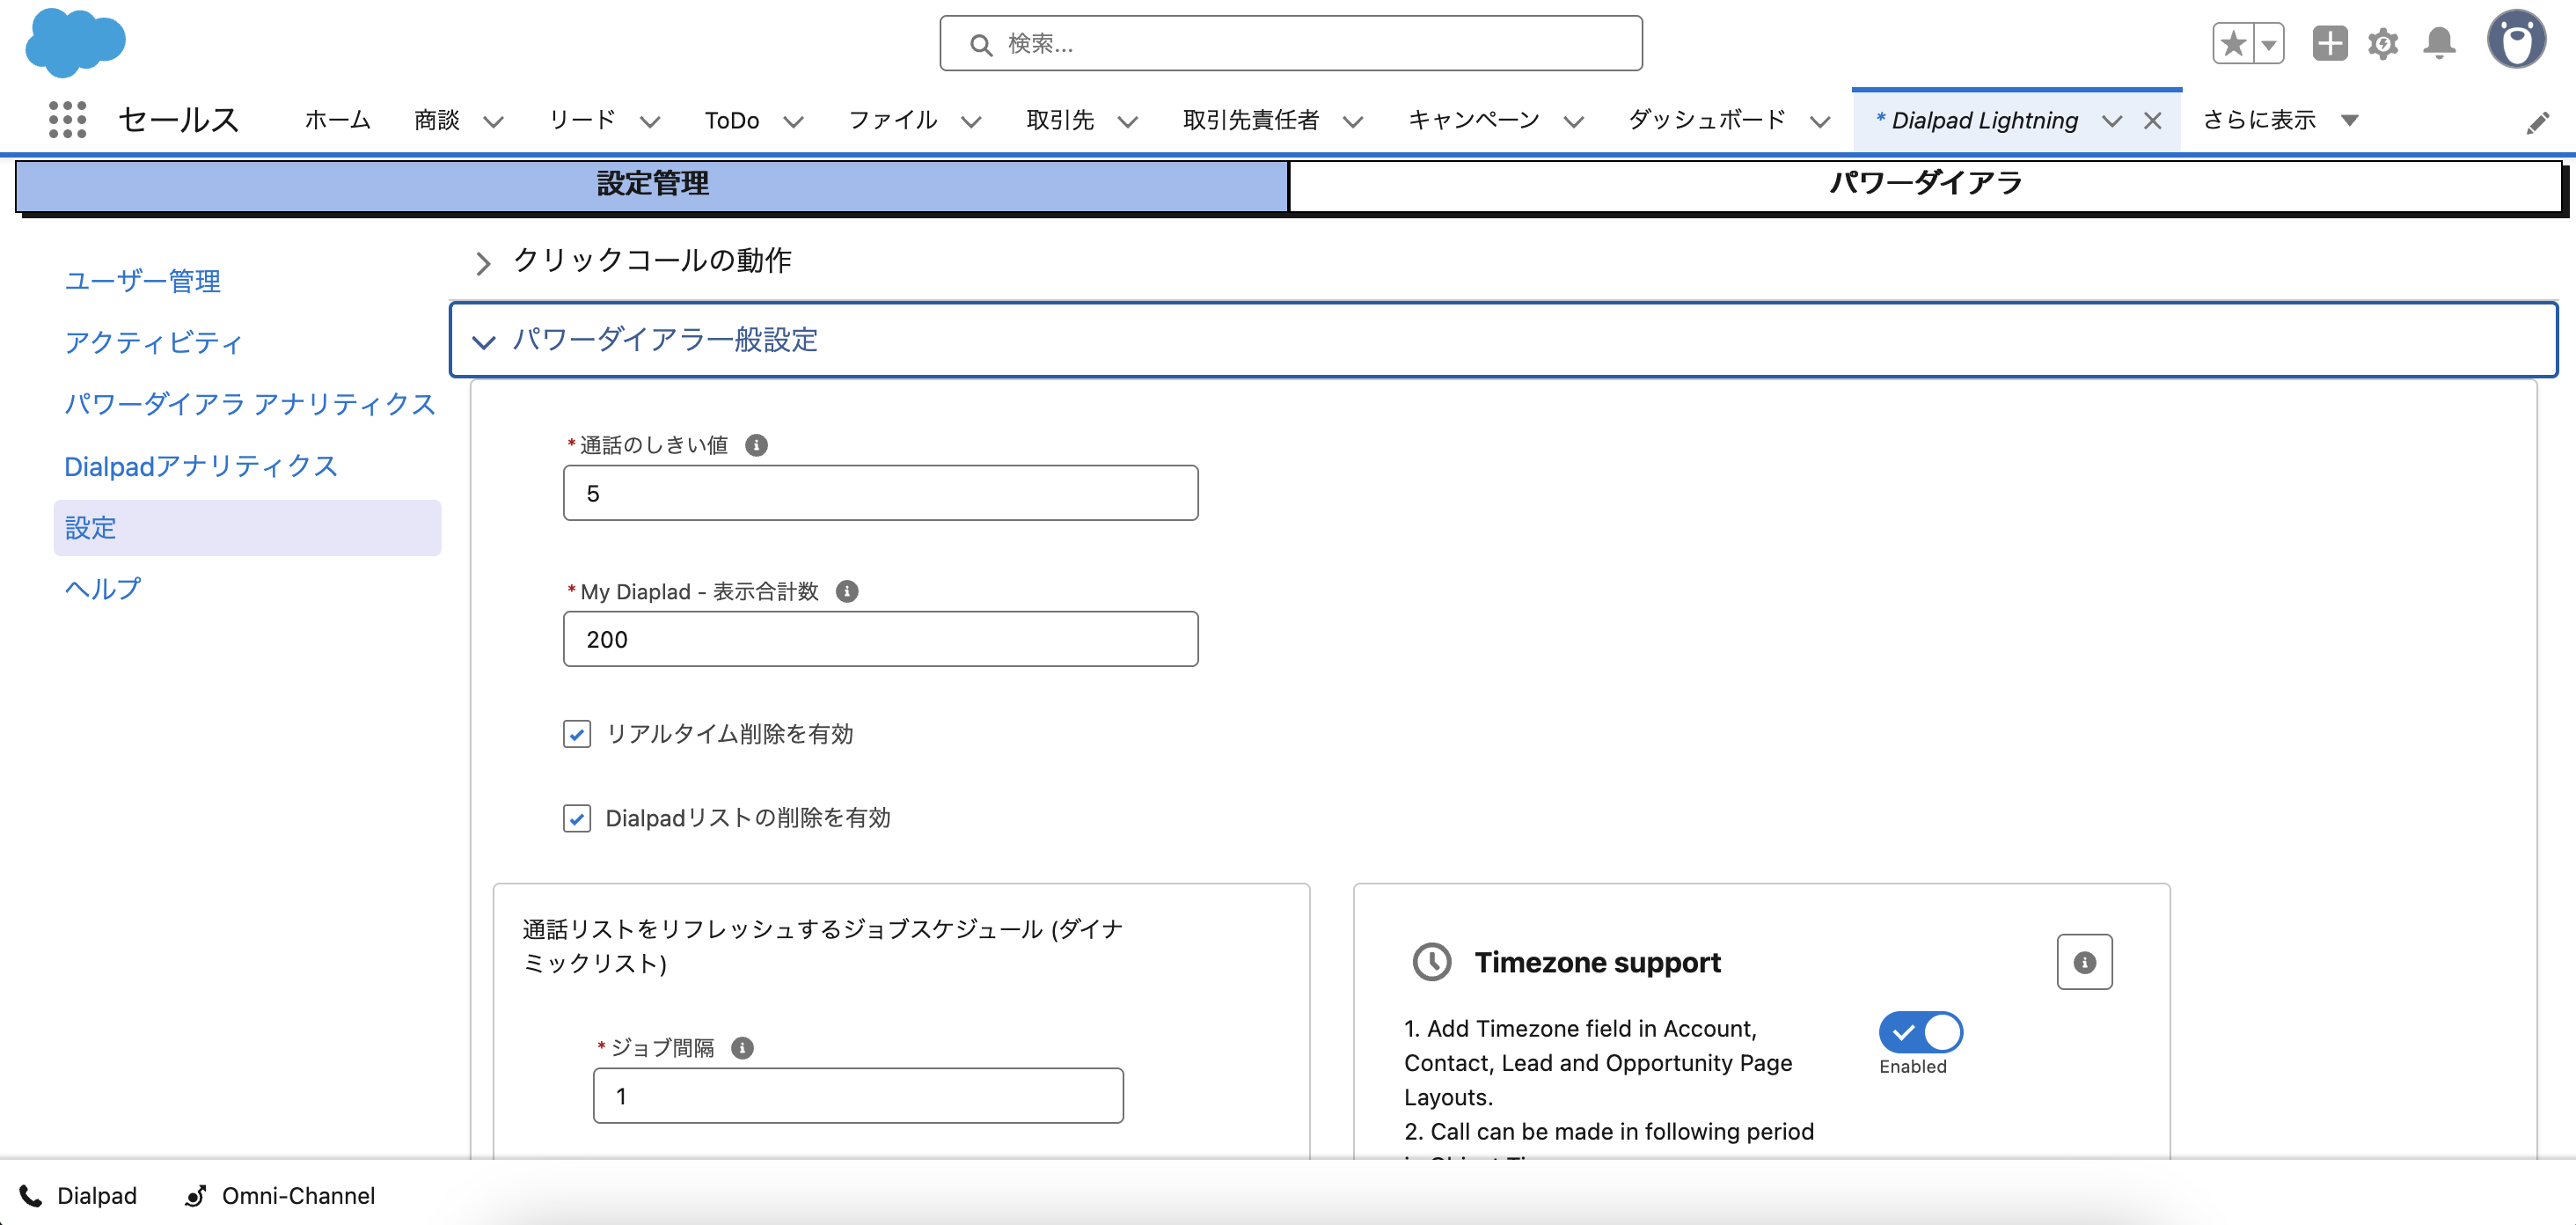The width and height of the screenshot is (2576, 1225).
Task: Toggle Dialpadリストの削除を有効 checkbox
Action: point(576,818)
